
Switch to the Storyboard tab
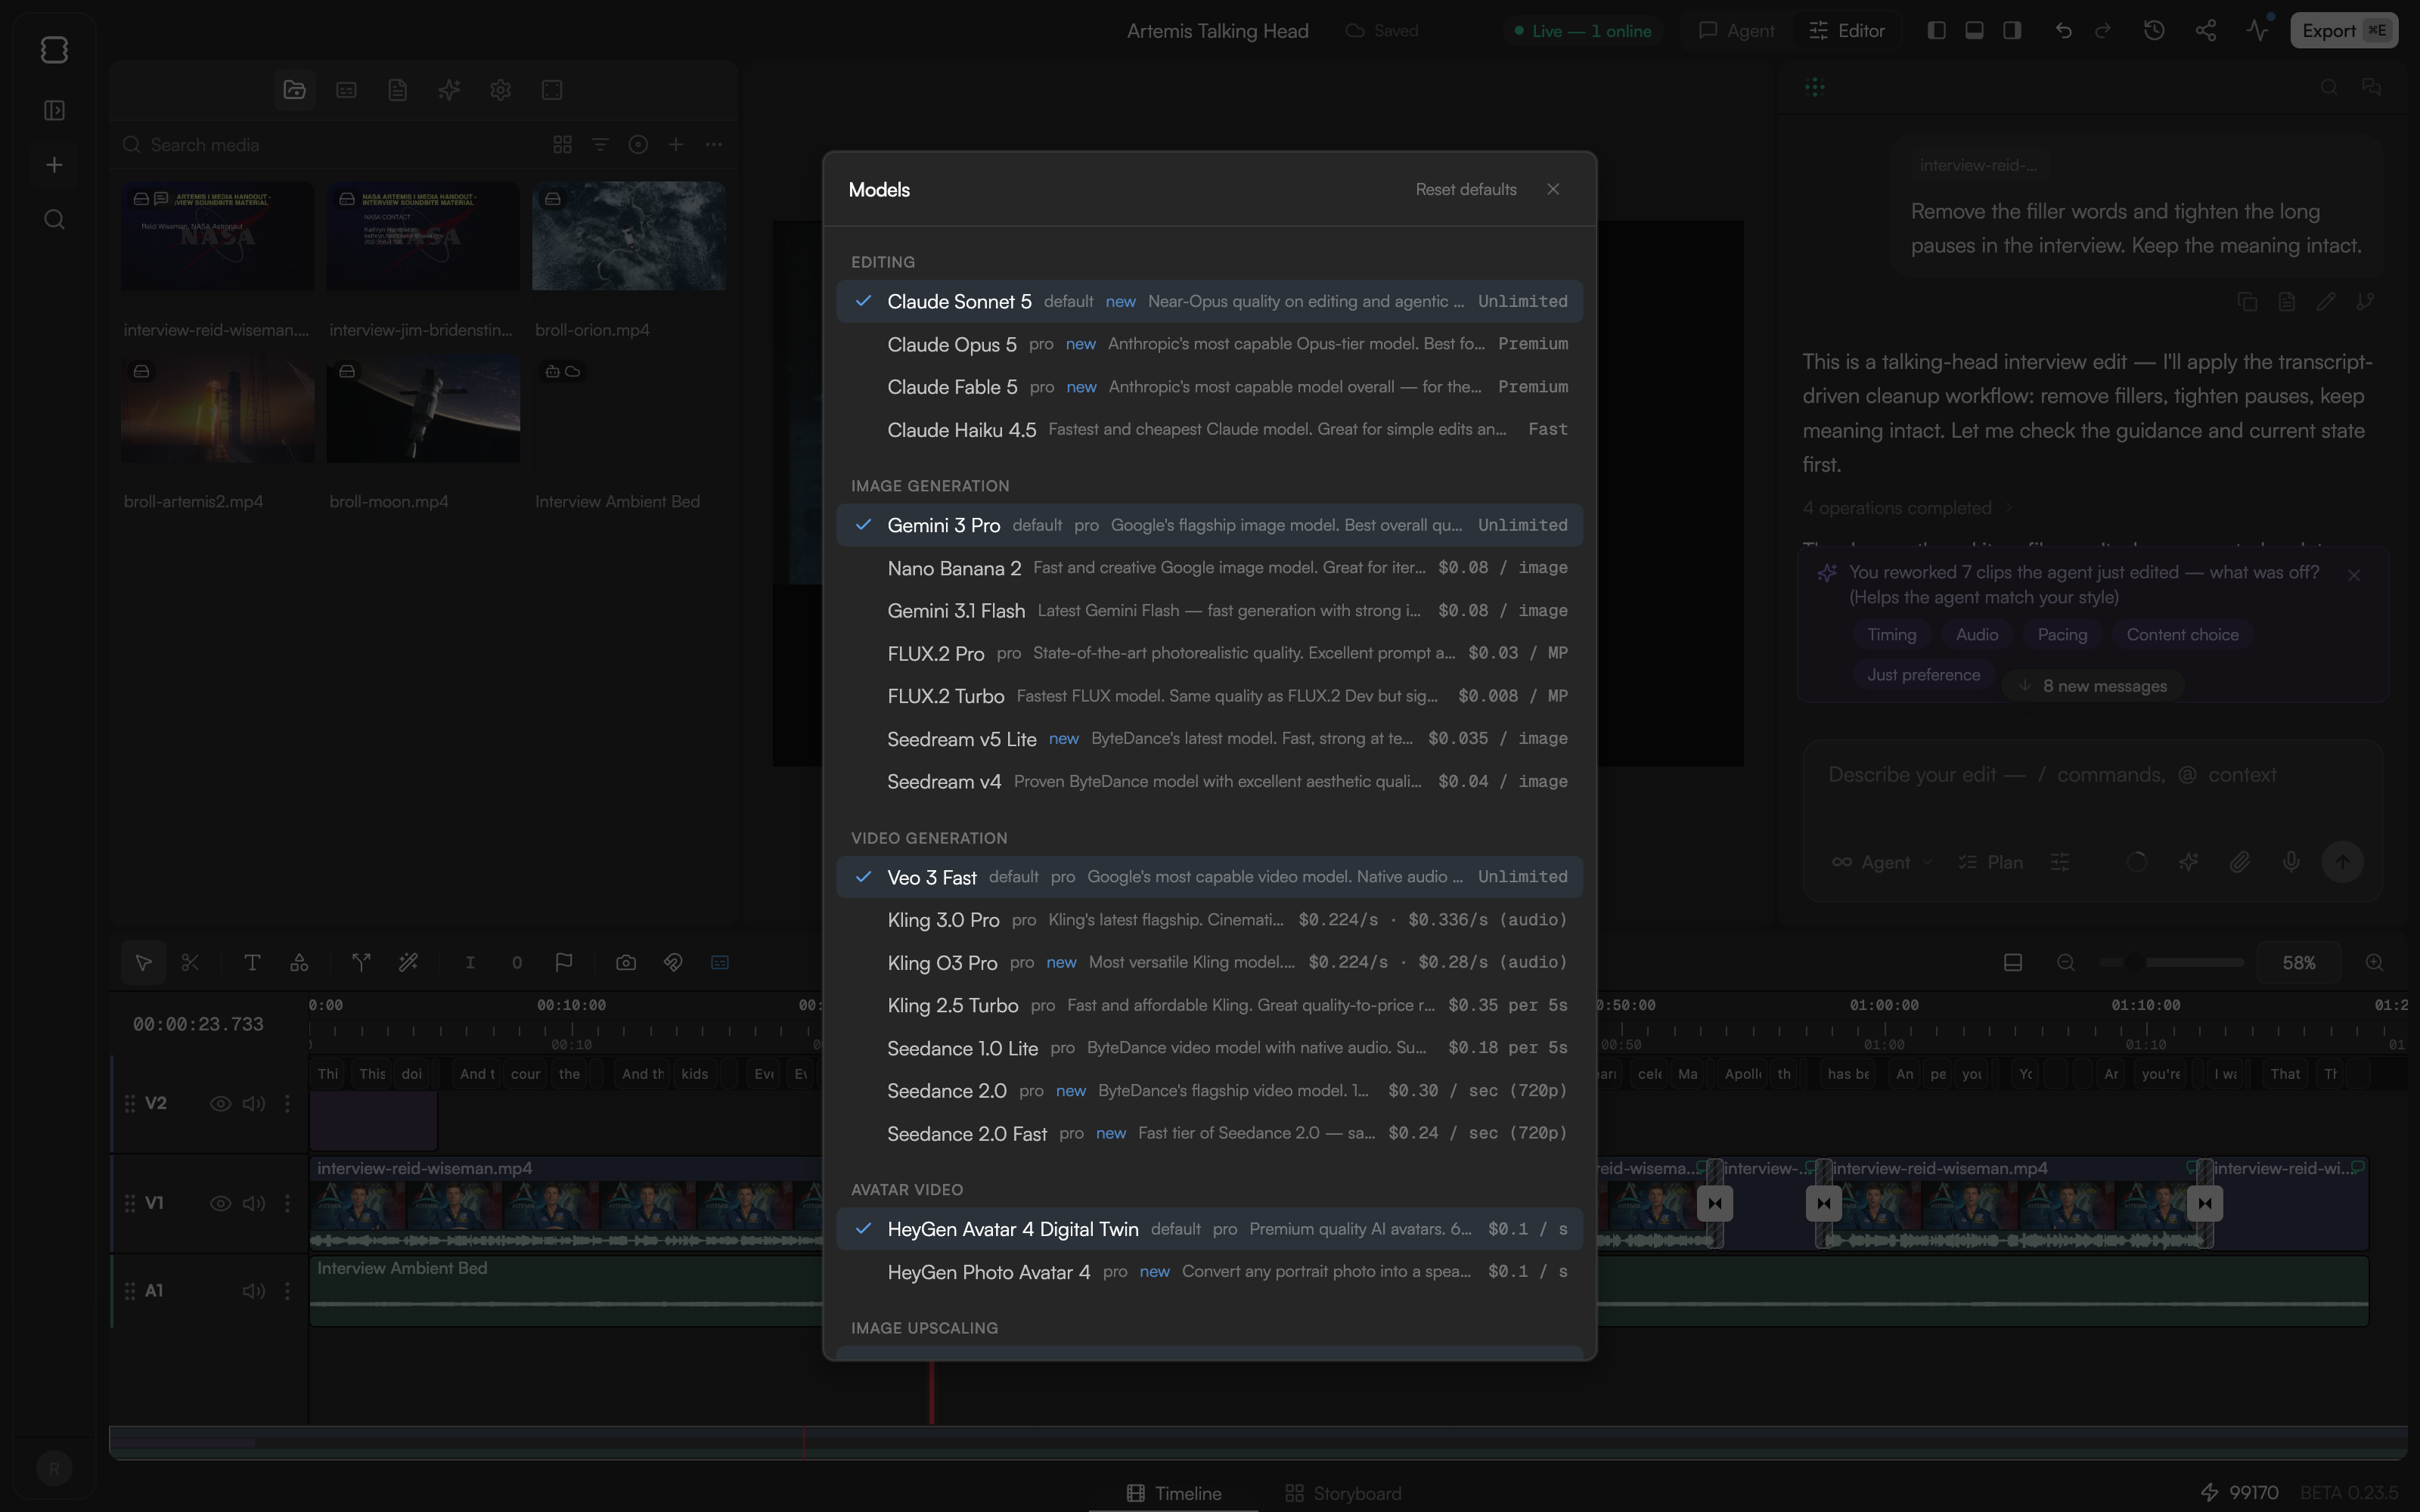pos(1343,1494)
